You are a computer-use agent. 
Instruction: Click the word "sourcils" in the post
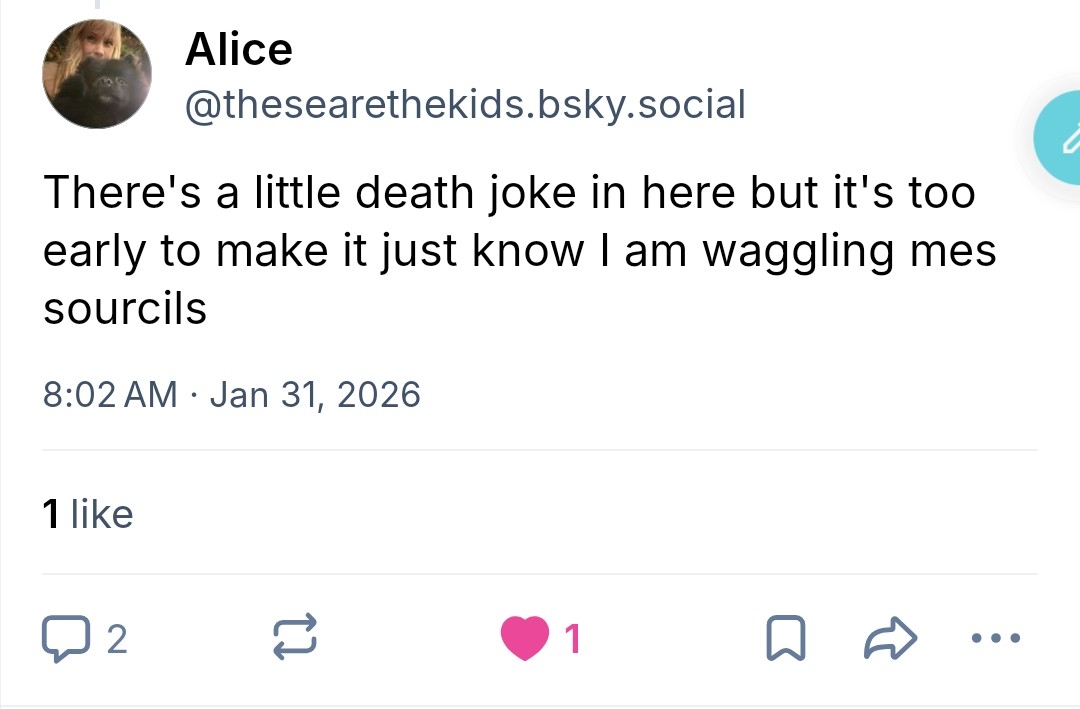tap(125, 309)
